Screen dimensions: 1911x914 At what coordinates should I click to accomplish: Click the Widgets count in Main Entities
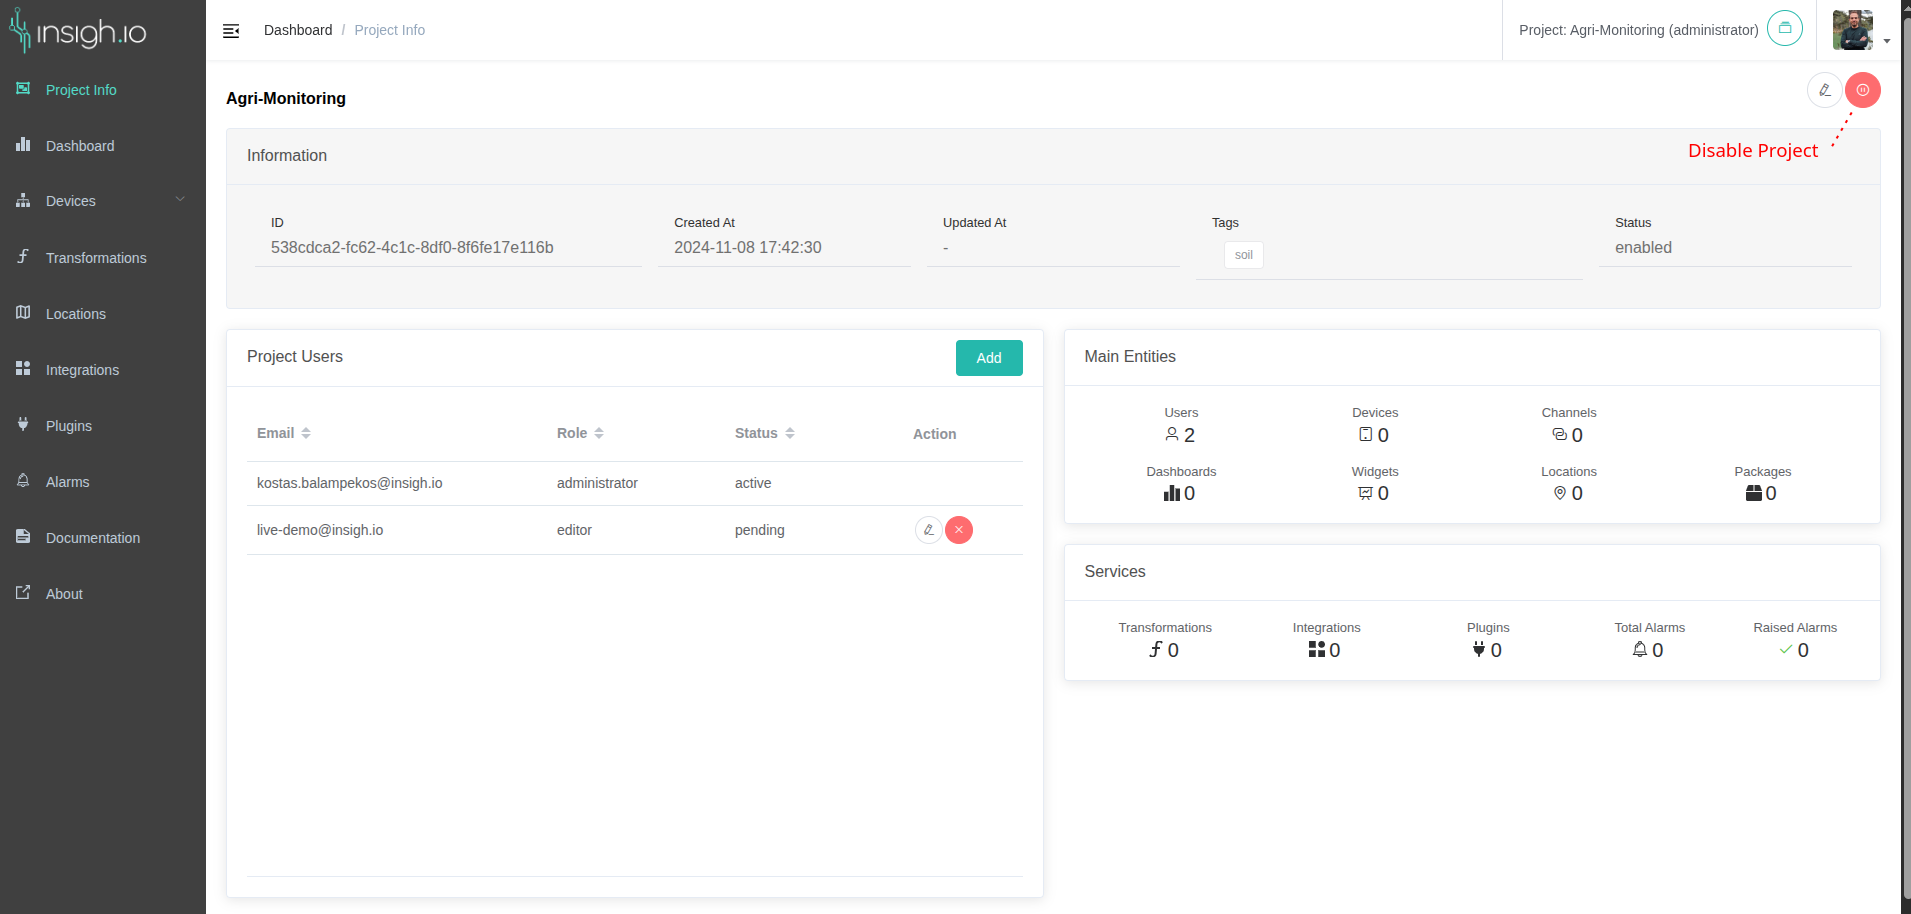tap(1374, 493)
